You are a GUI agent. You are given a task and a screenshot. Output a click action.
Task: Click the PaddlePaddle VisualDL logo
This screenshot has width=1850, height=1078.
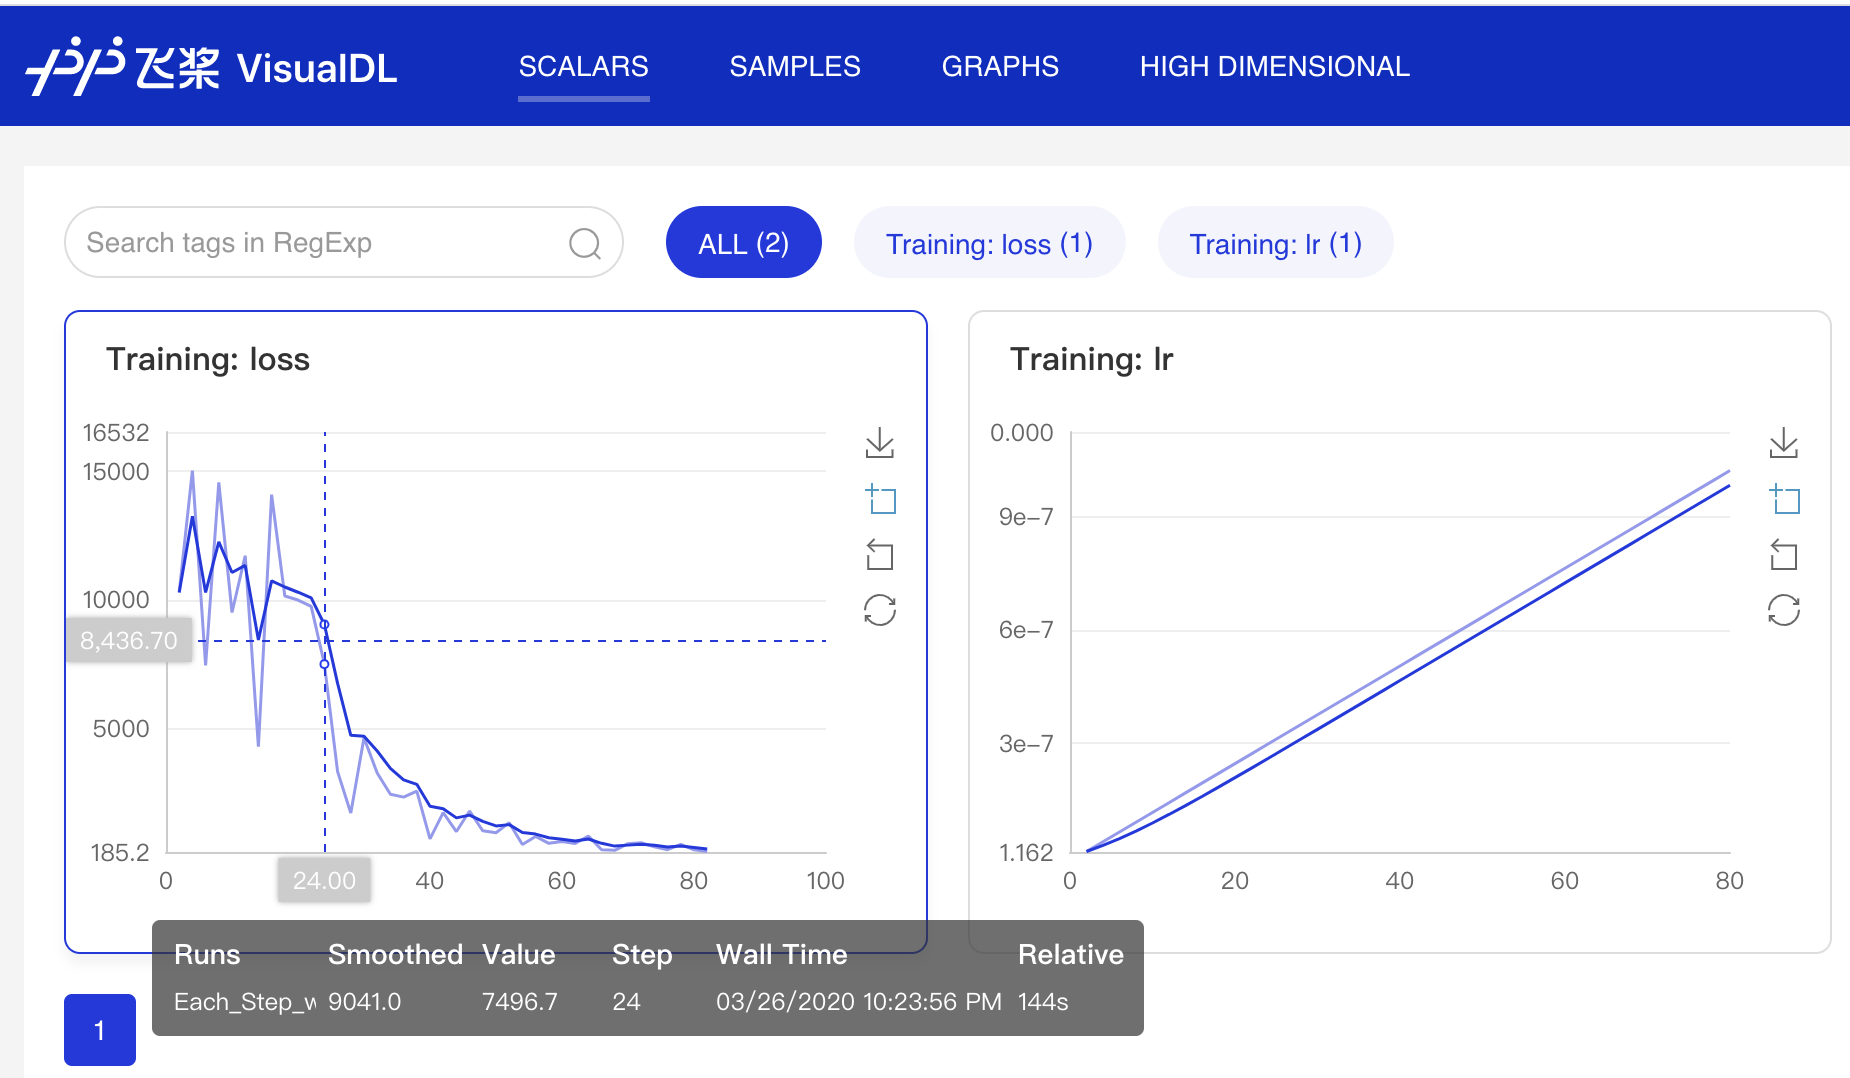click(x=211, y=67)
